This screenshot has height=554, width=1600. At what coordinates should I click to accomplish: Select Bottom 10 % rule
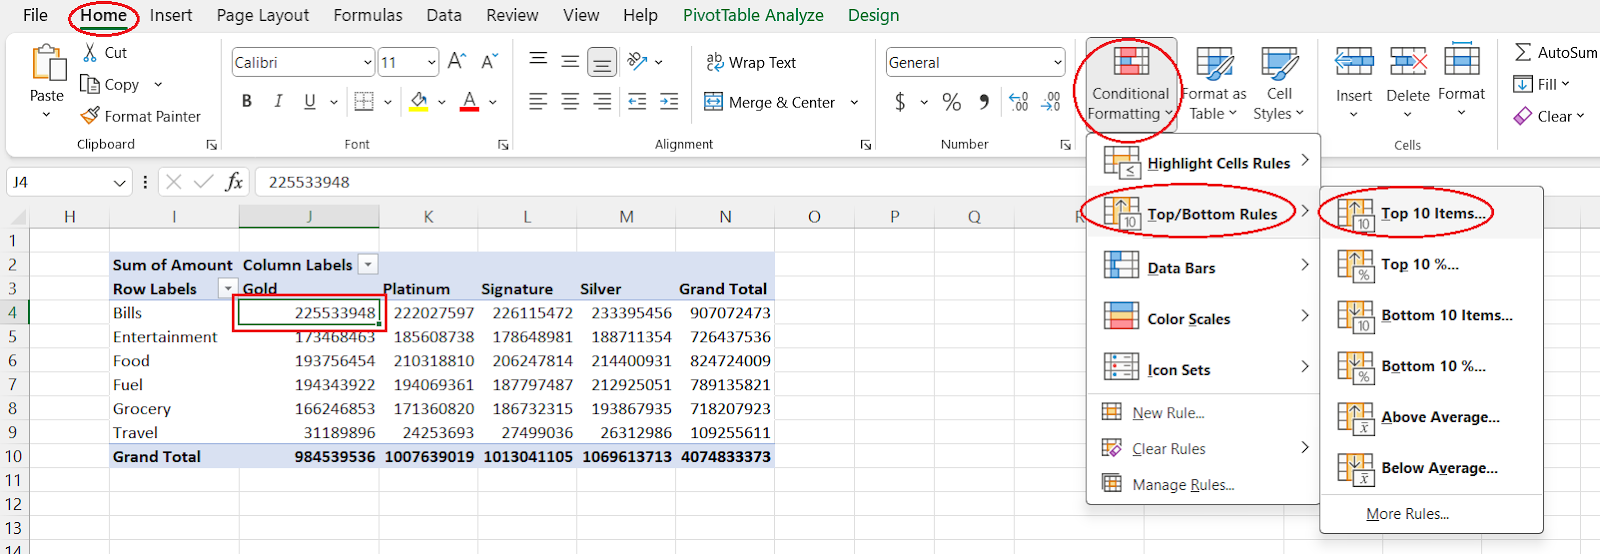pyautogui.click(x=1431, y=366)
